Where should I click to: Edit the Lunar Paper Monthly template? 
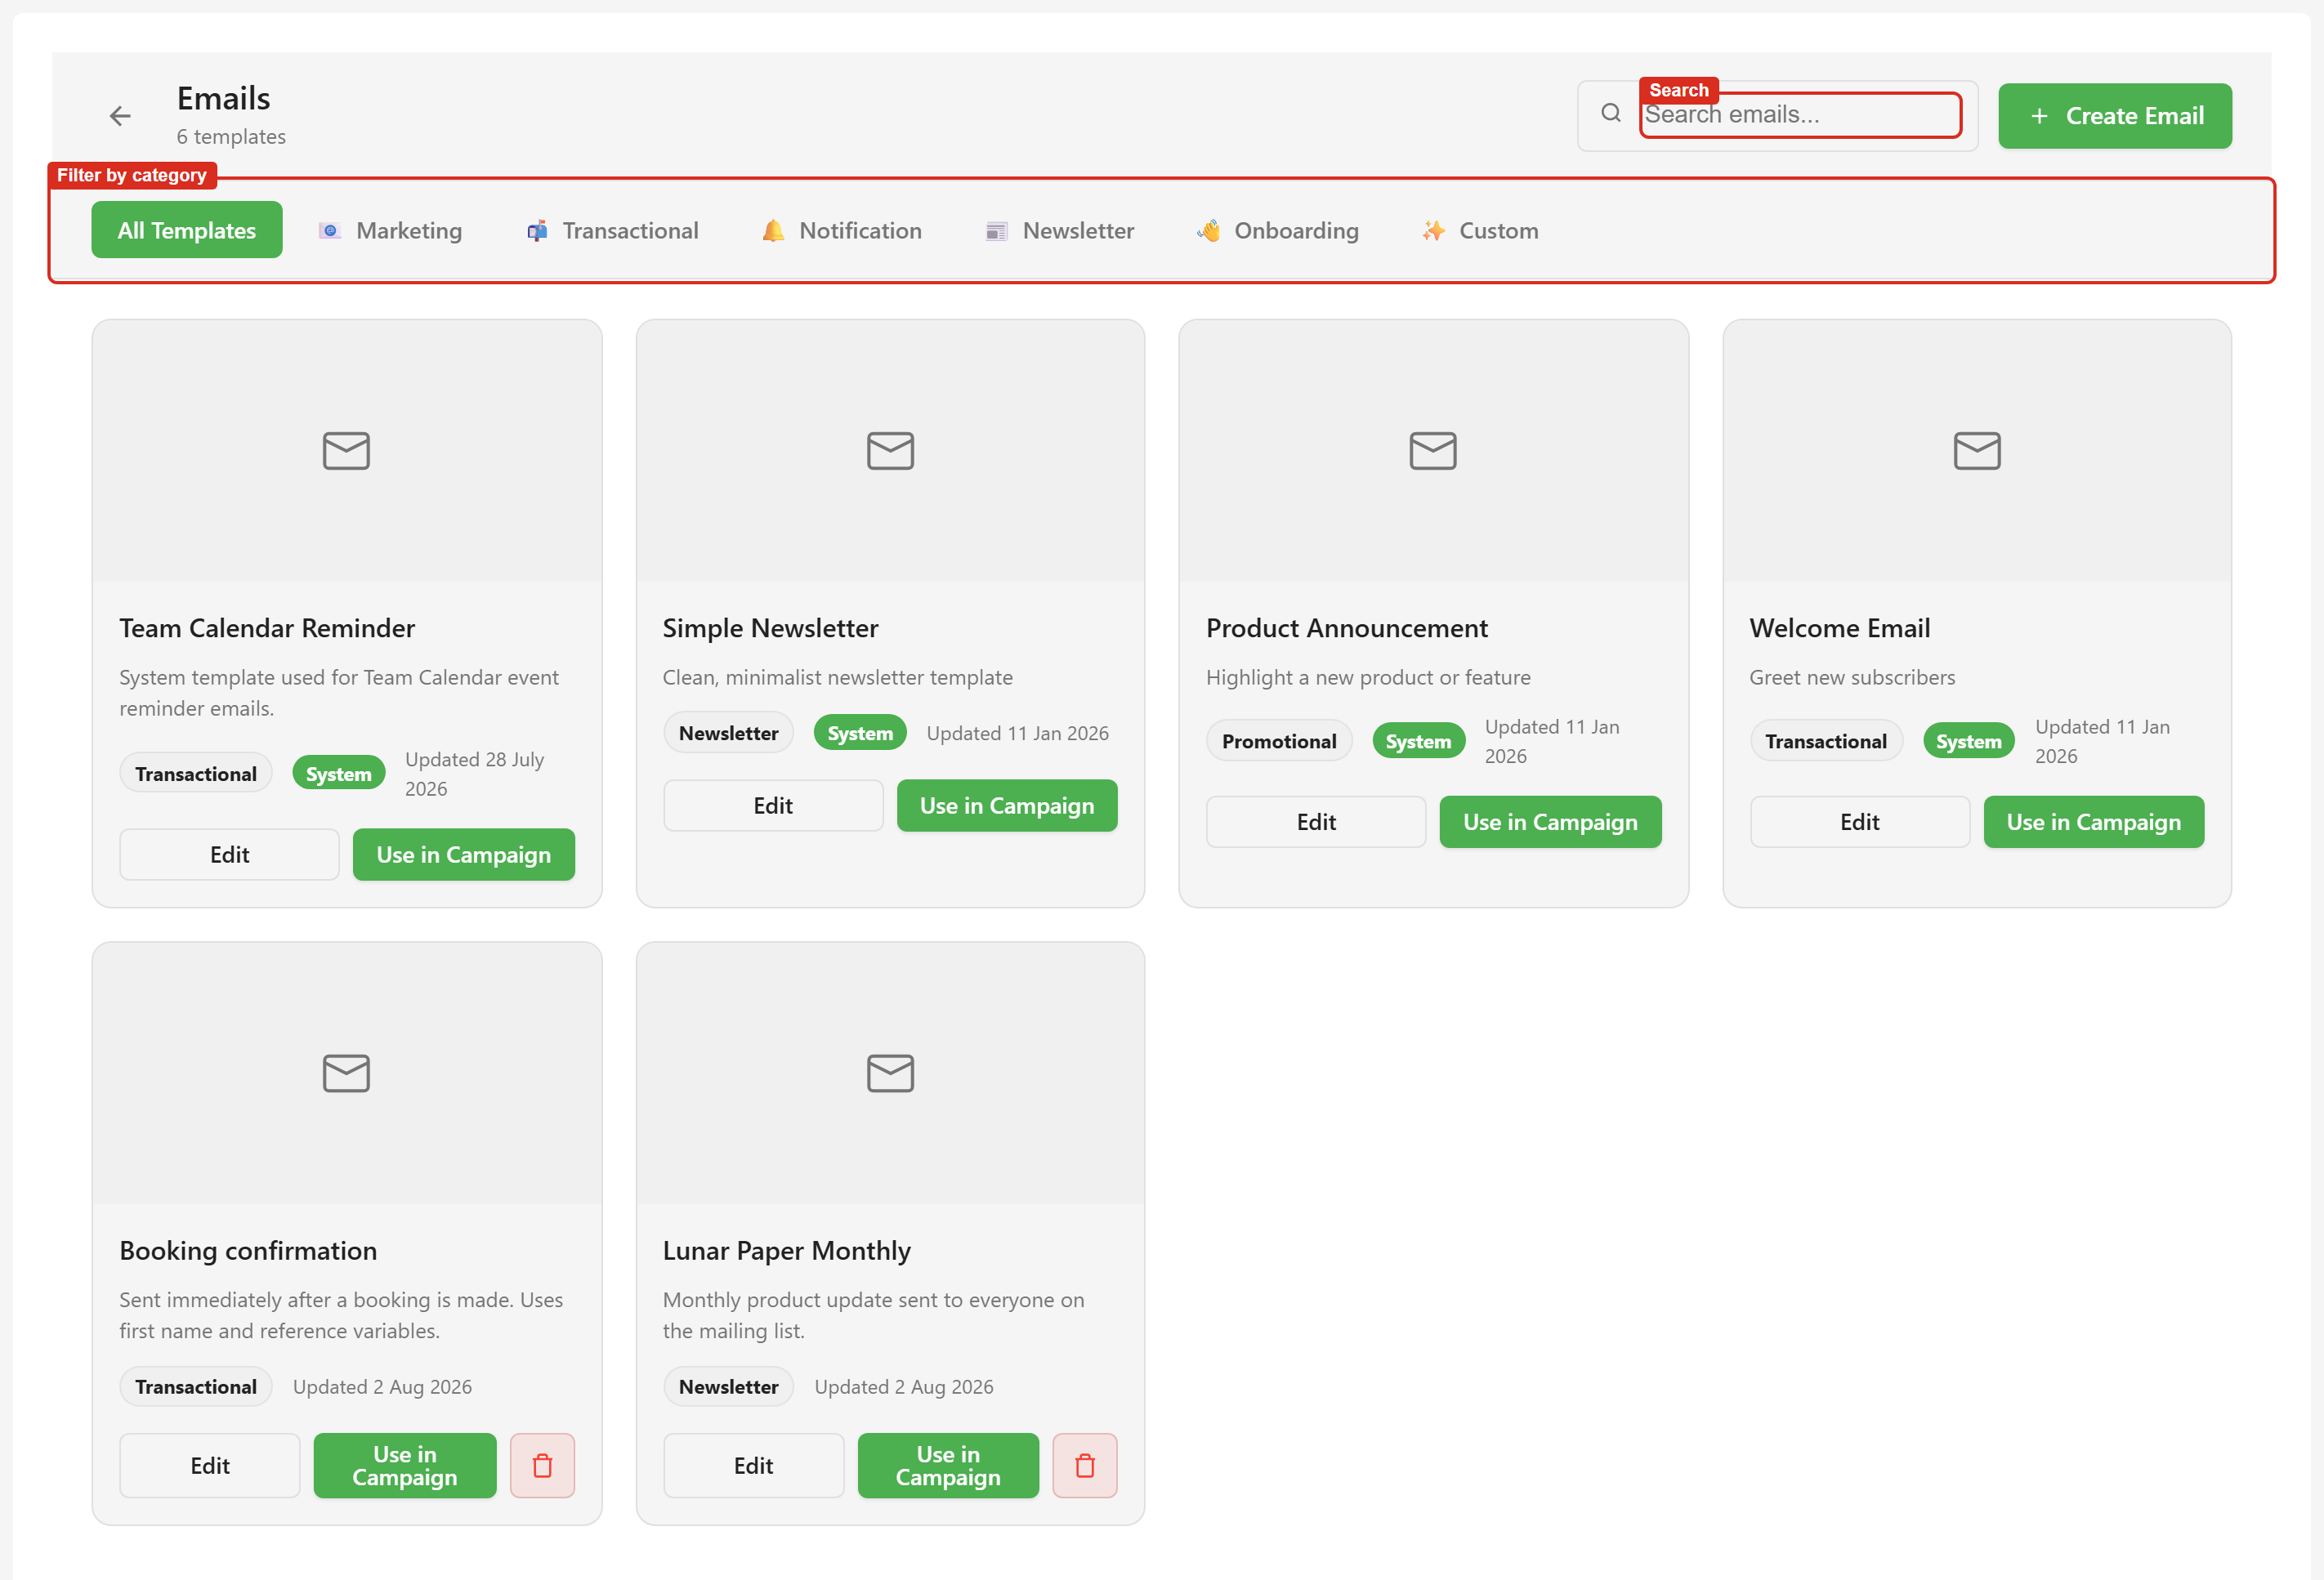click(x=754, y=1465)
